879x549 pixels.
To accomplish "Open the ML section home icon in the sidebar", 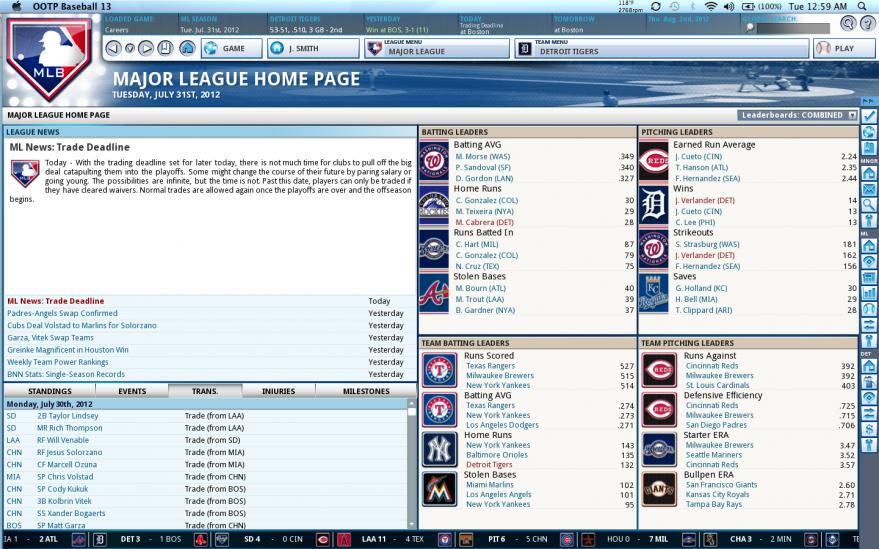I will point(868,246).
